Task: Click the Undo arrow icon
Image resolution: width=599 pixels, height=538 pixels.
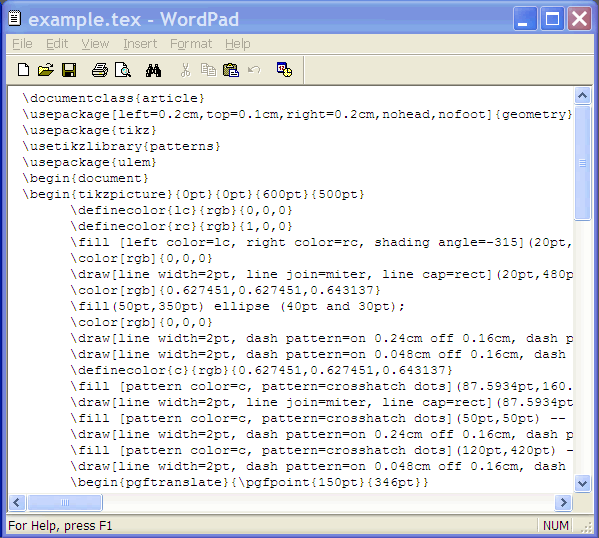Action: 254,70
